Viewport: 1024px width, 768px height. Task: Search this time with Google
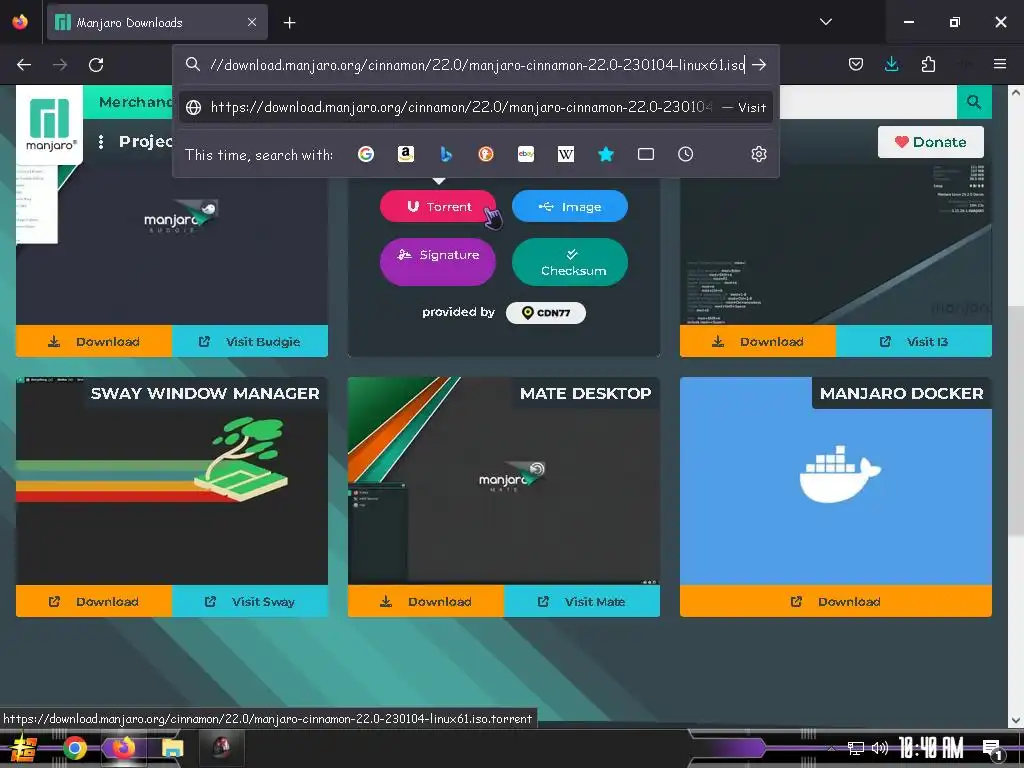[x=366, y=154]
